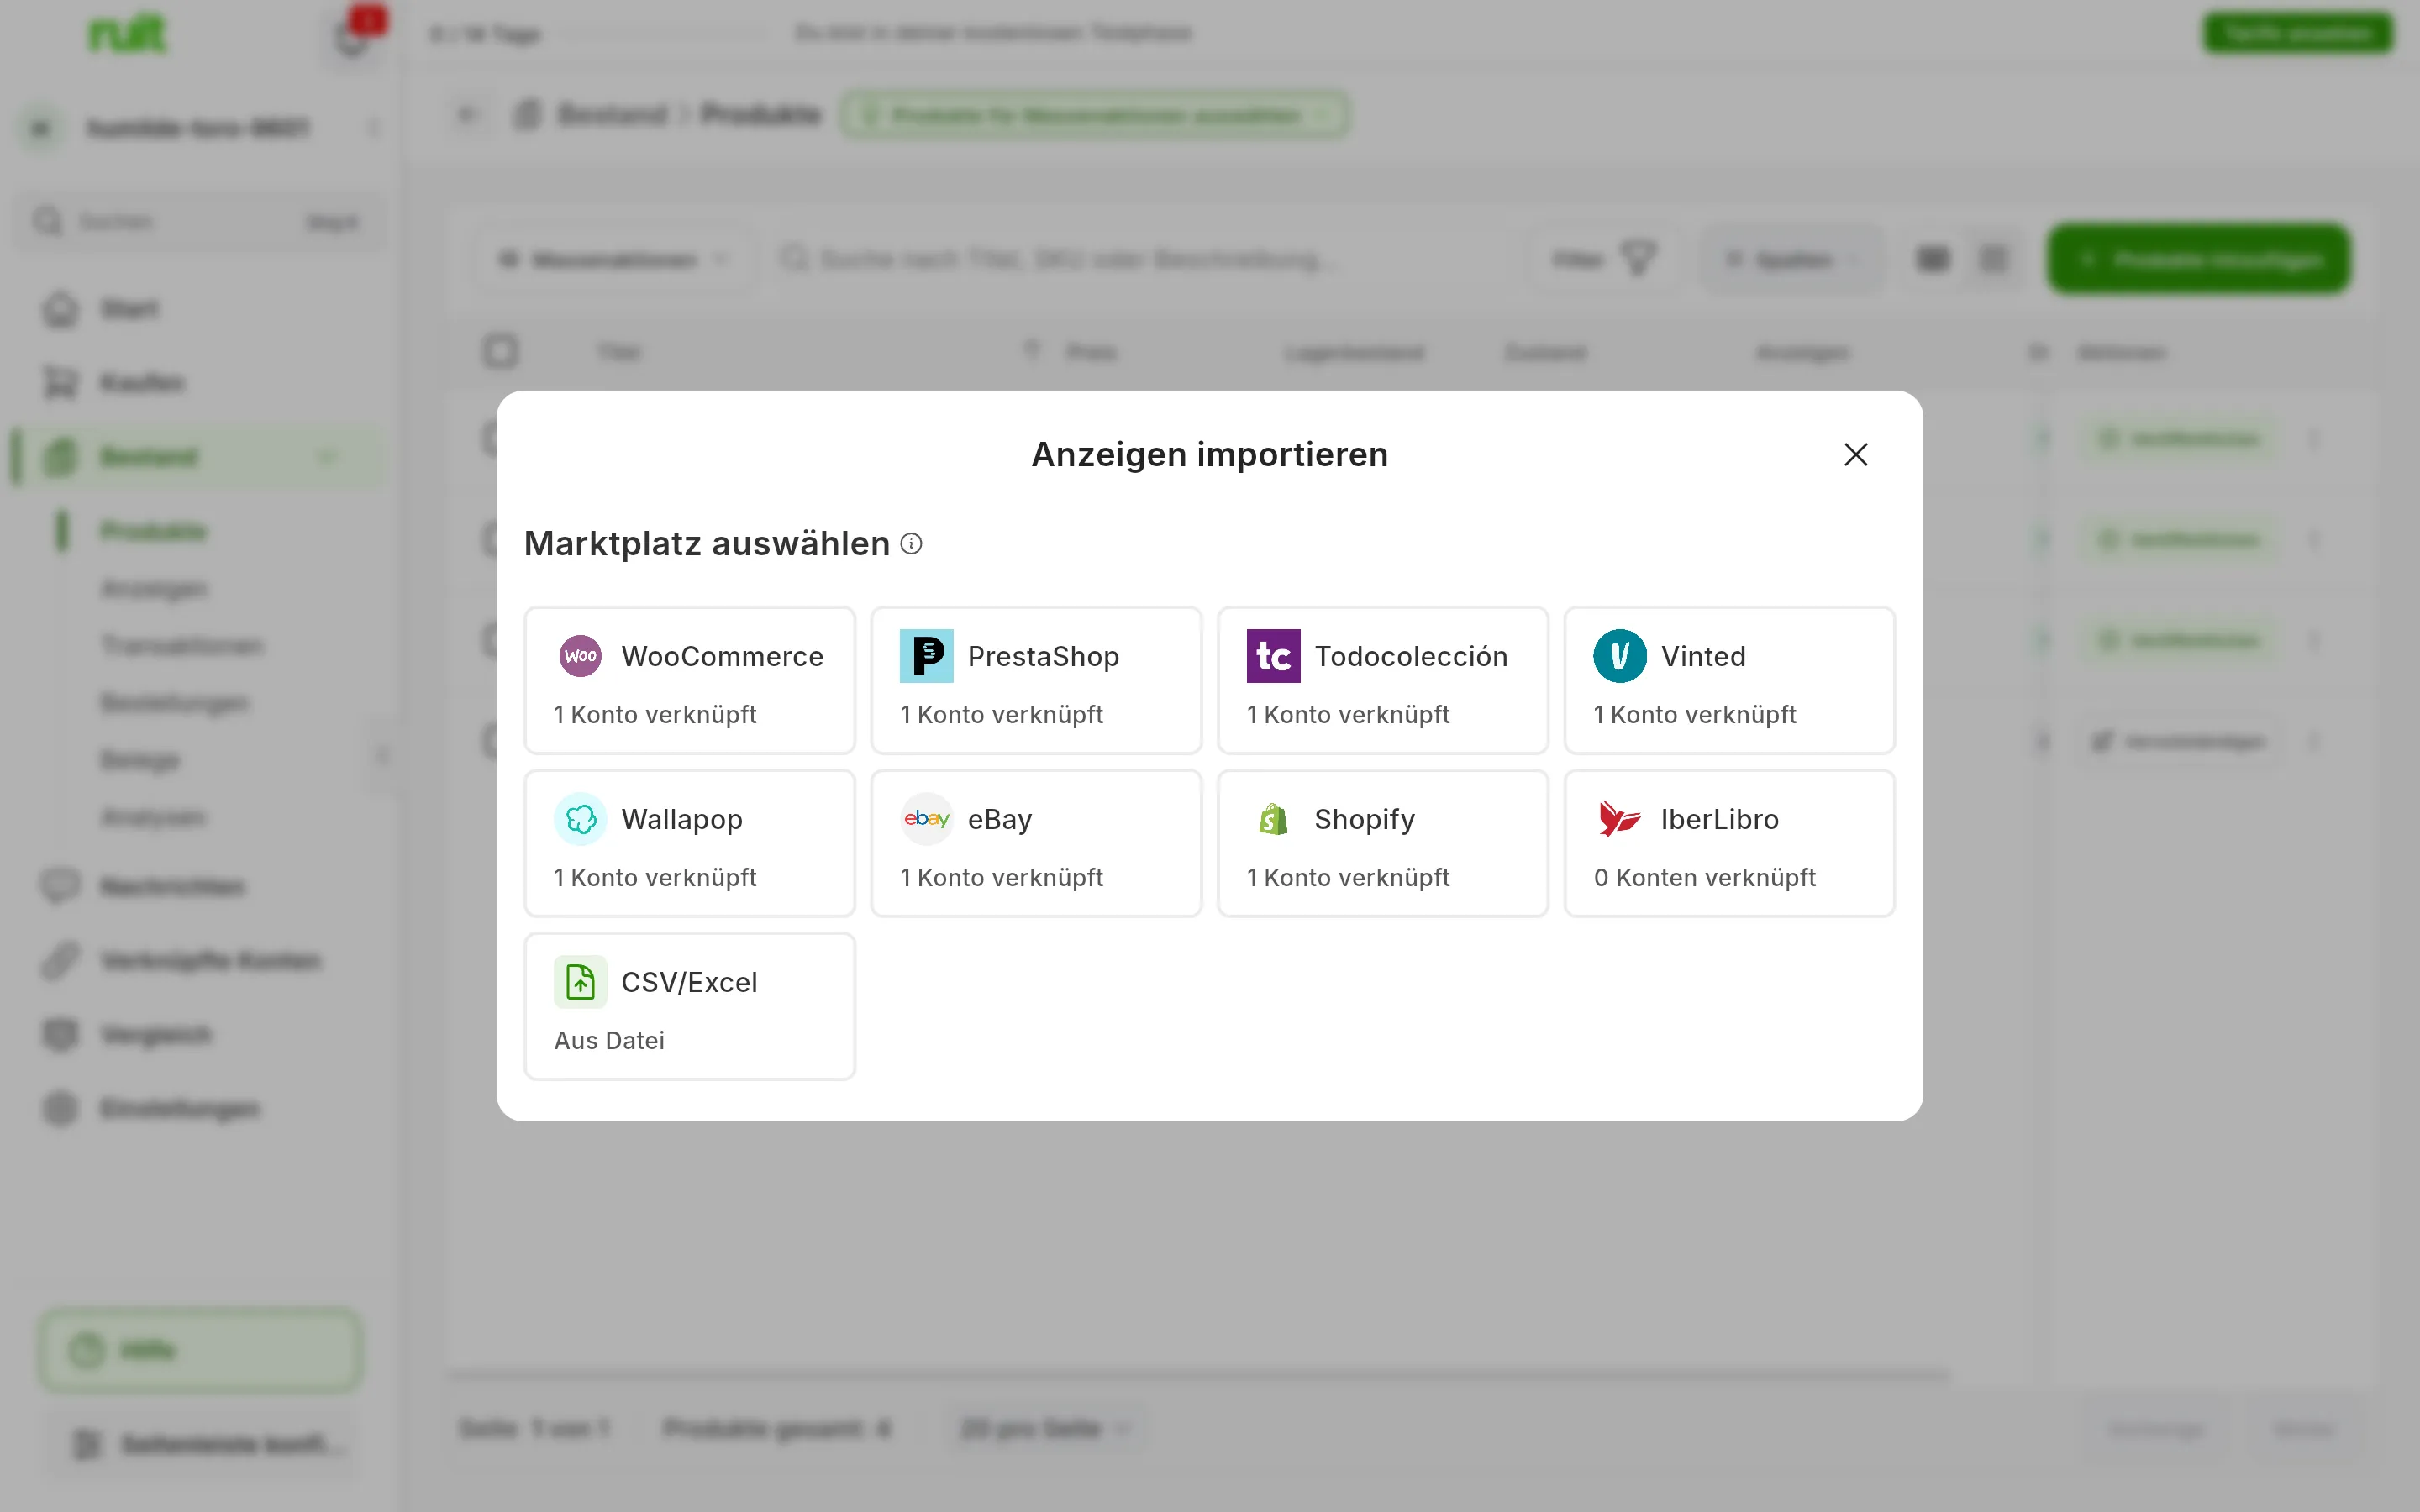Click the 'Anzeigen importieren' dialog title
This screenshot has width=2420, height=1512.
(1210, 454)
